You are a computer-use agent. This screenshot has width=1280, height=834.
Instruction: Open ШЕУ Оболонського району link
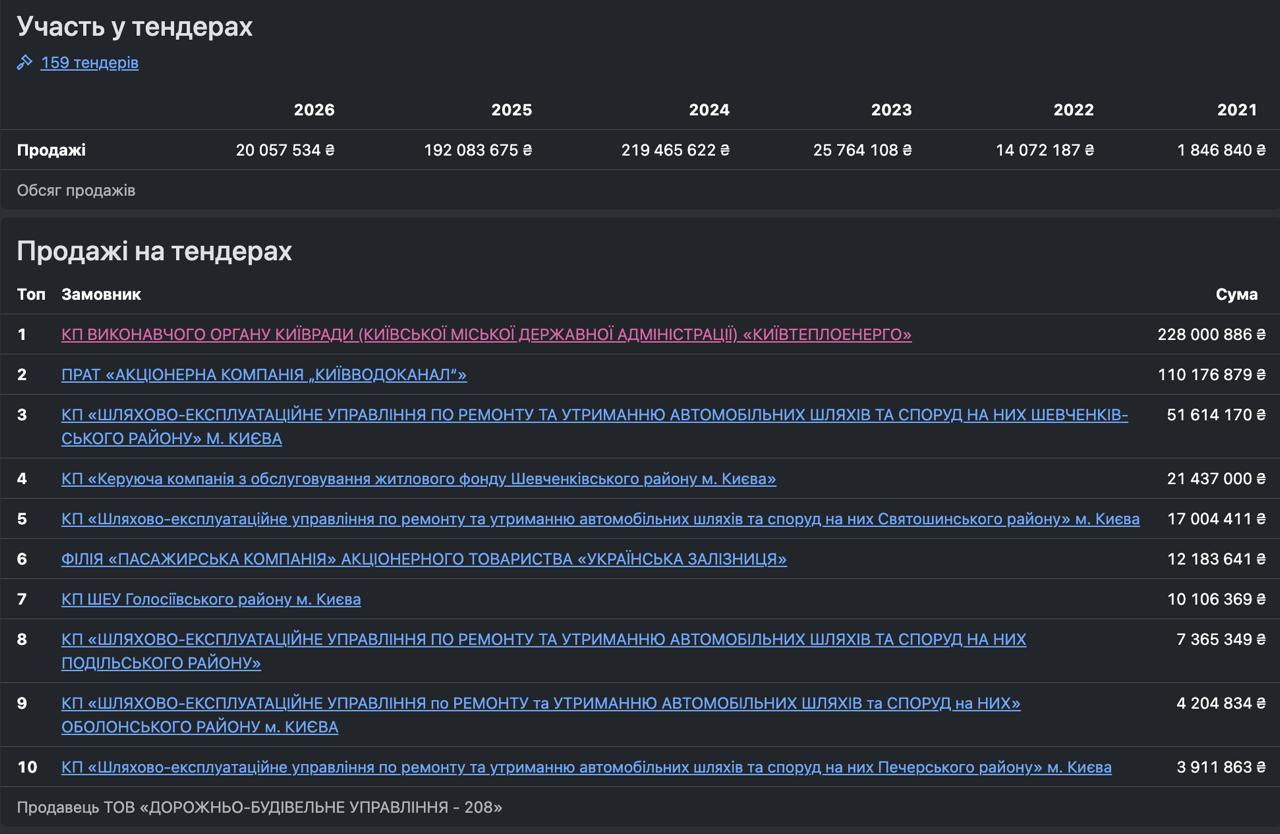click(541, 715)
